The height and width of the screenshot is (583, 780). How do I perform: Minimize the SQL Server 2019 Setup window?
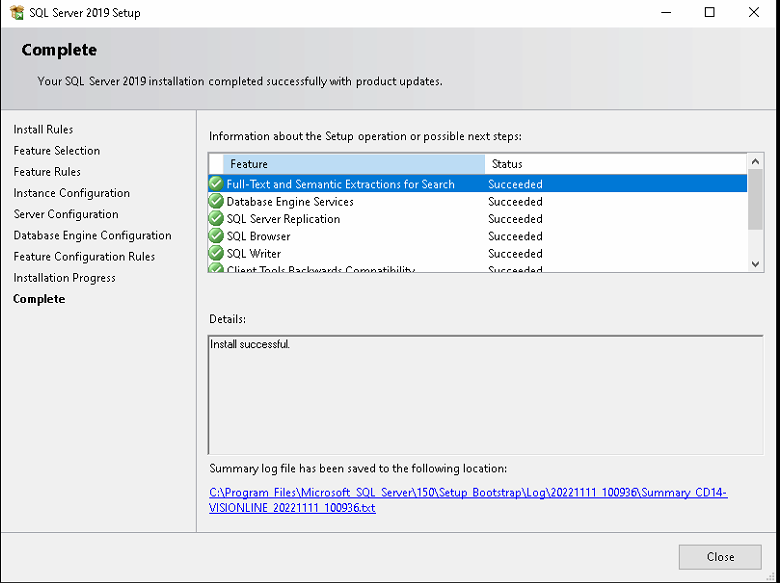coord(666,12)
